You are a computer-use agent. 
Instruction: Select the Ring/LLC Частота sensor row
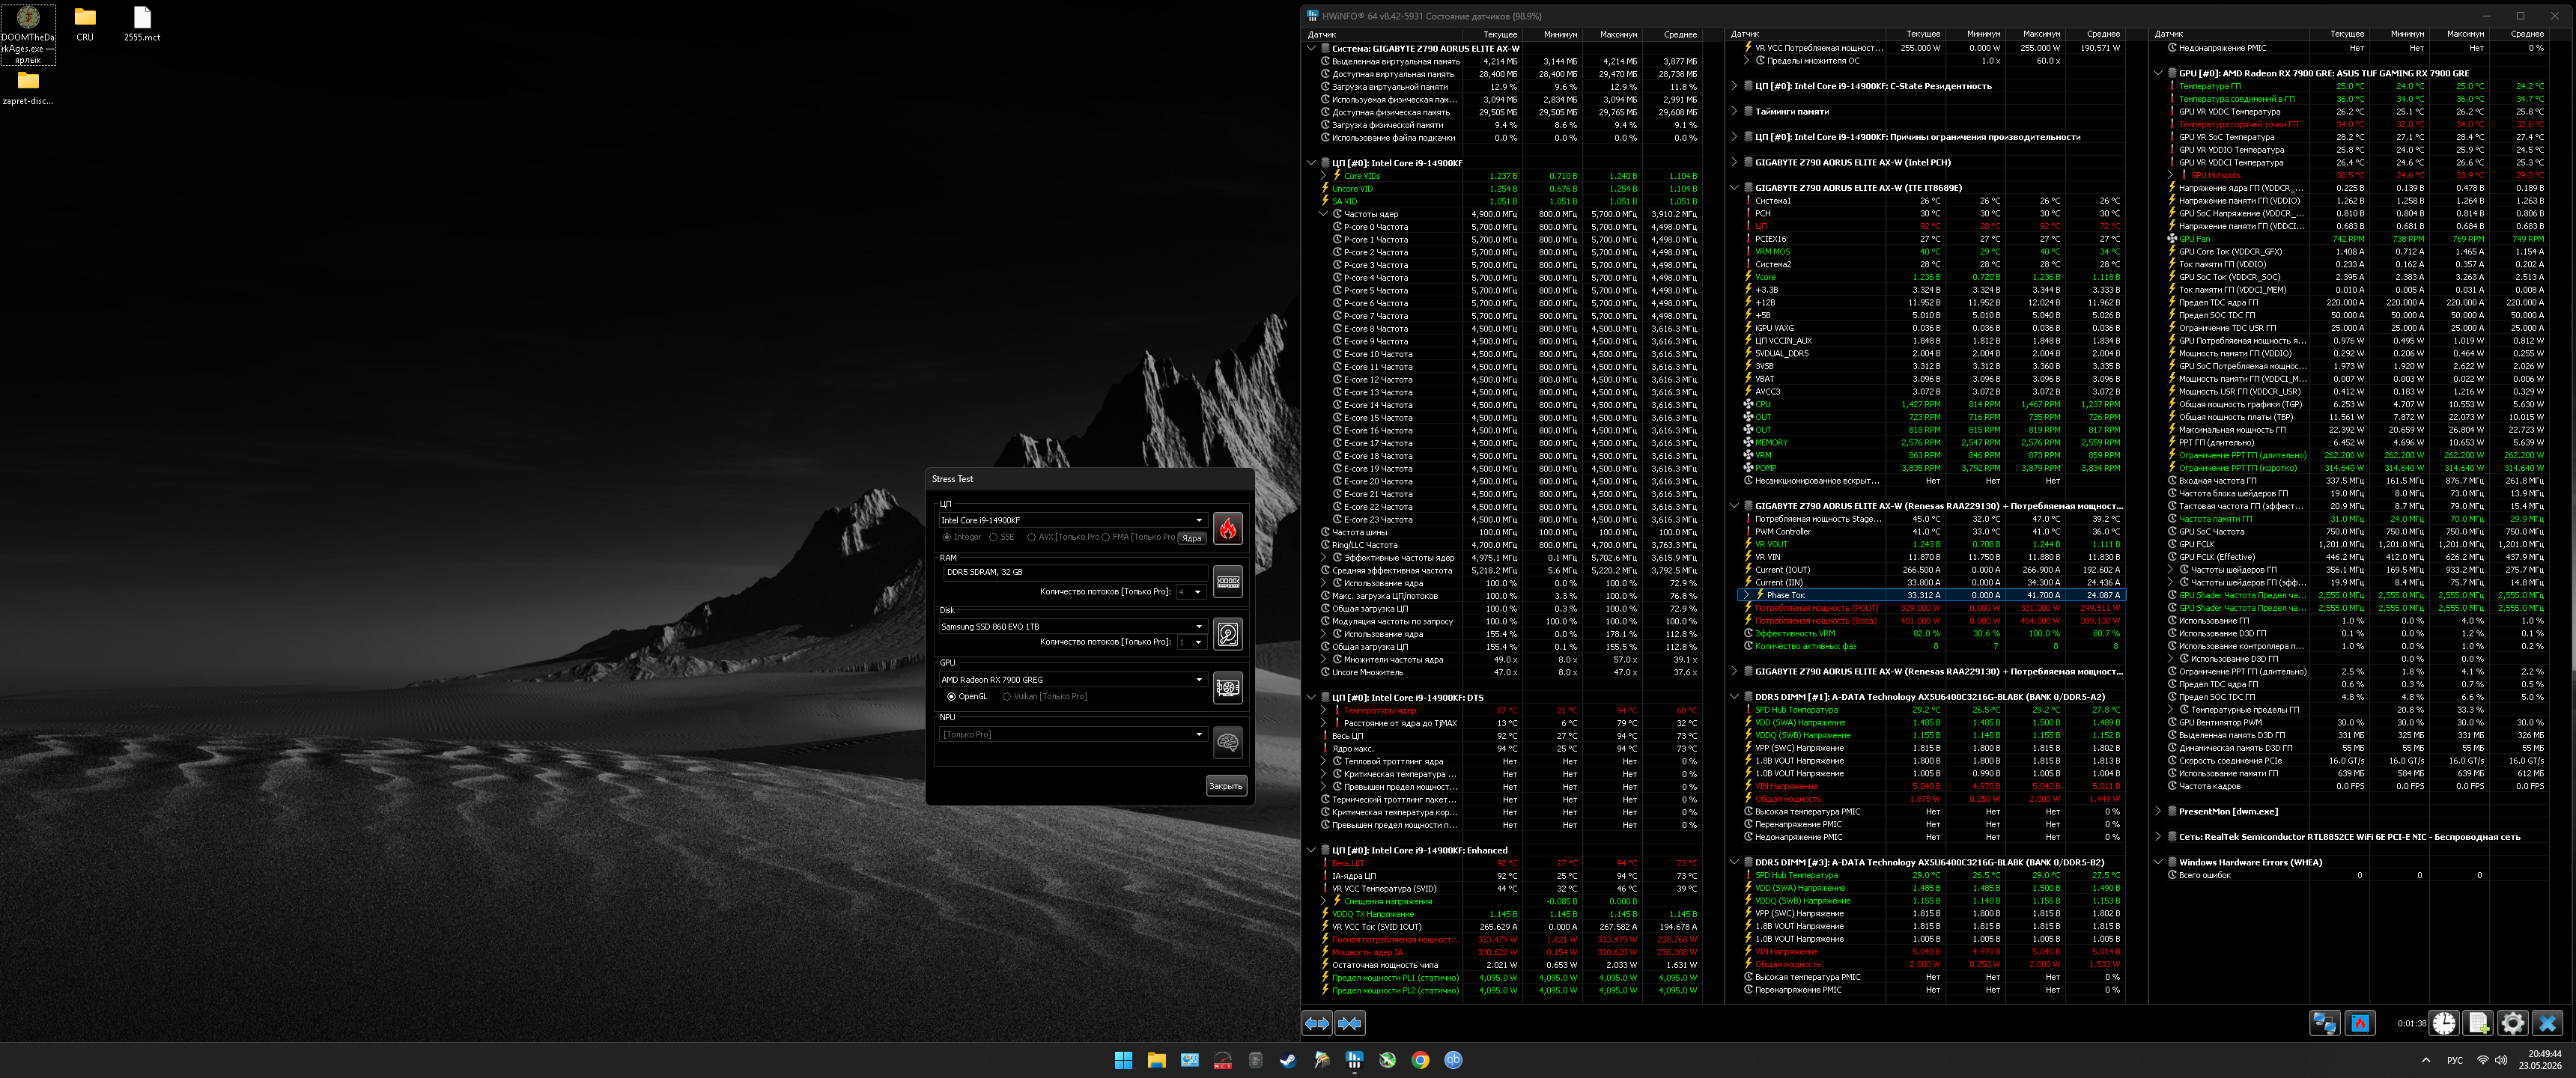(1510, 545)
